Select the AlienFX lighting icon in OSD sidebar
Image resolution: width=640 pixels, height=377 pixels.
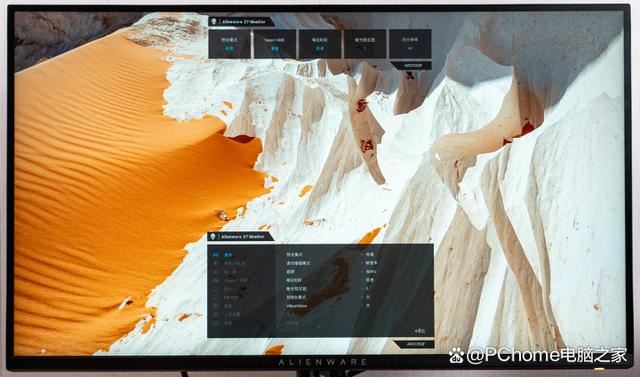point(216,280)
